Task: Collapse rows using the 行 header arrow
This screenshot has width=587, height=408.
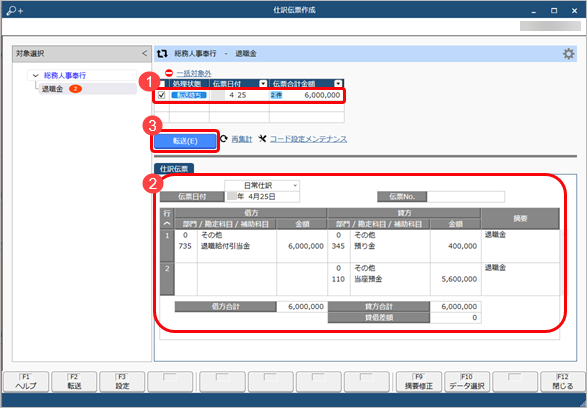Action: click(167, 224)
